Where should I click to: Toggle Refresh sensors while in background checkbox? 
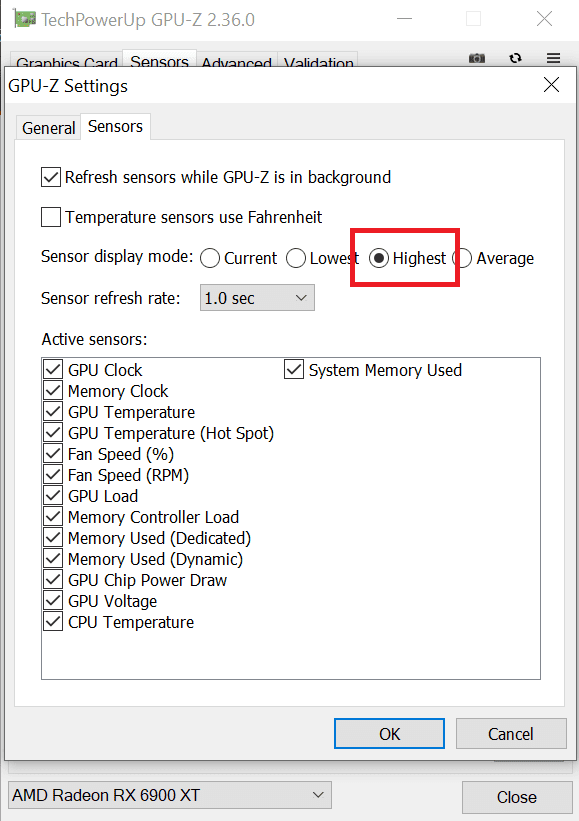(51, 177)
